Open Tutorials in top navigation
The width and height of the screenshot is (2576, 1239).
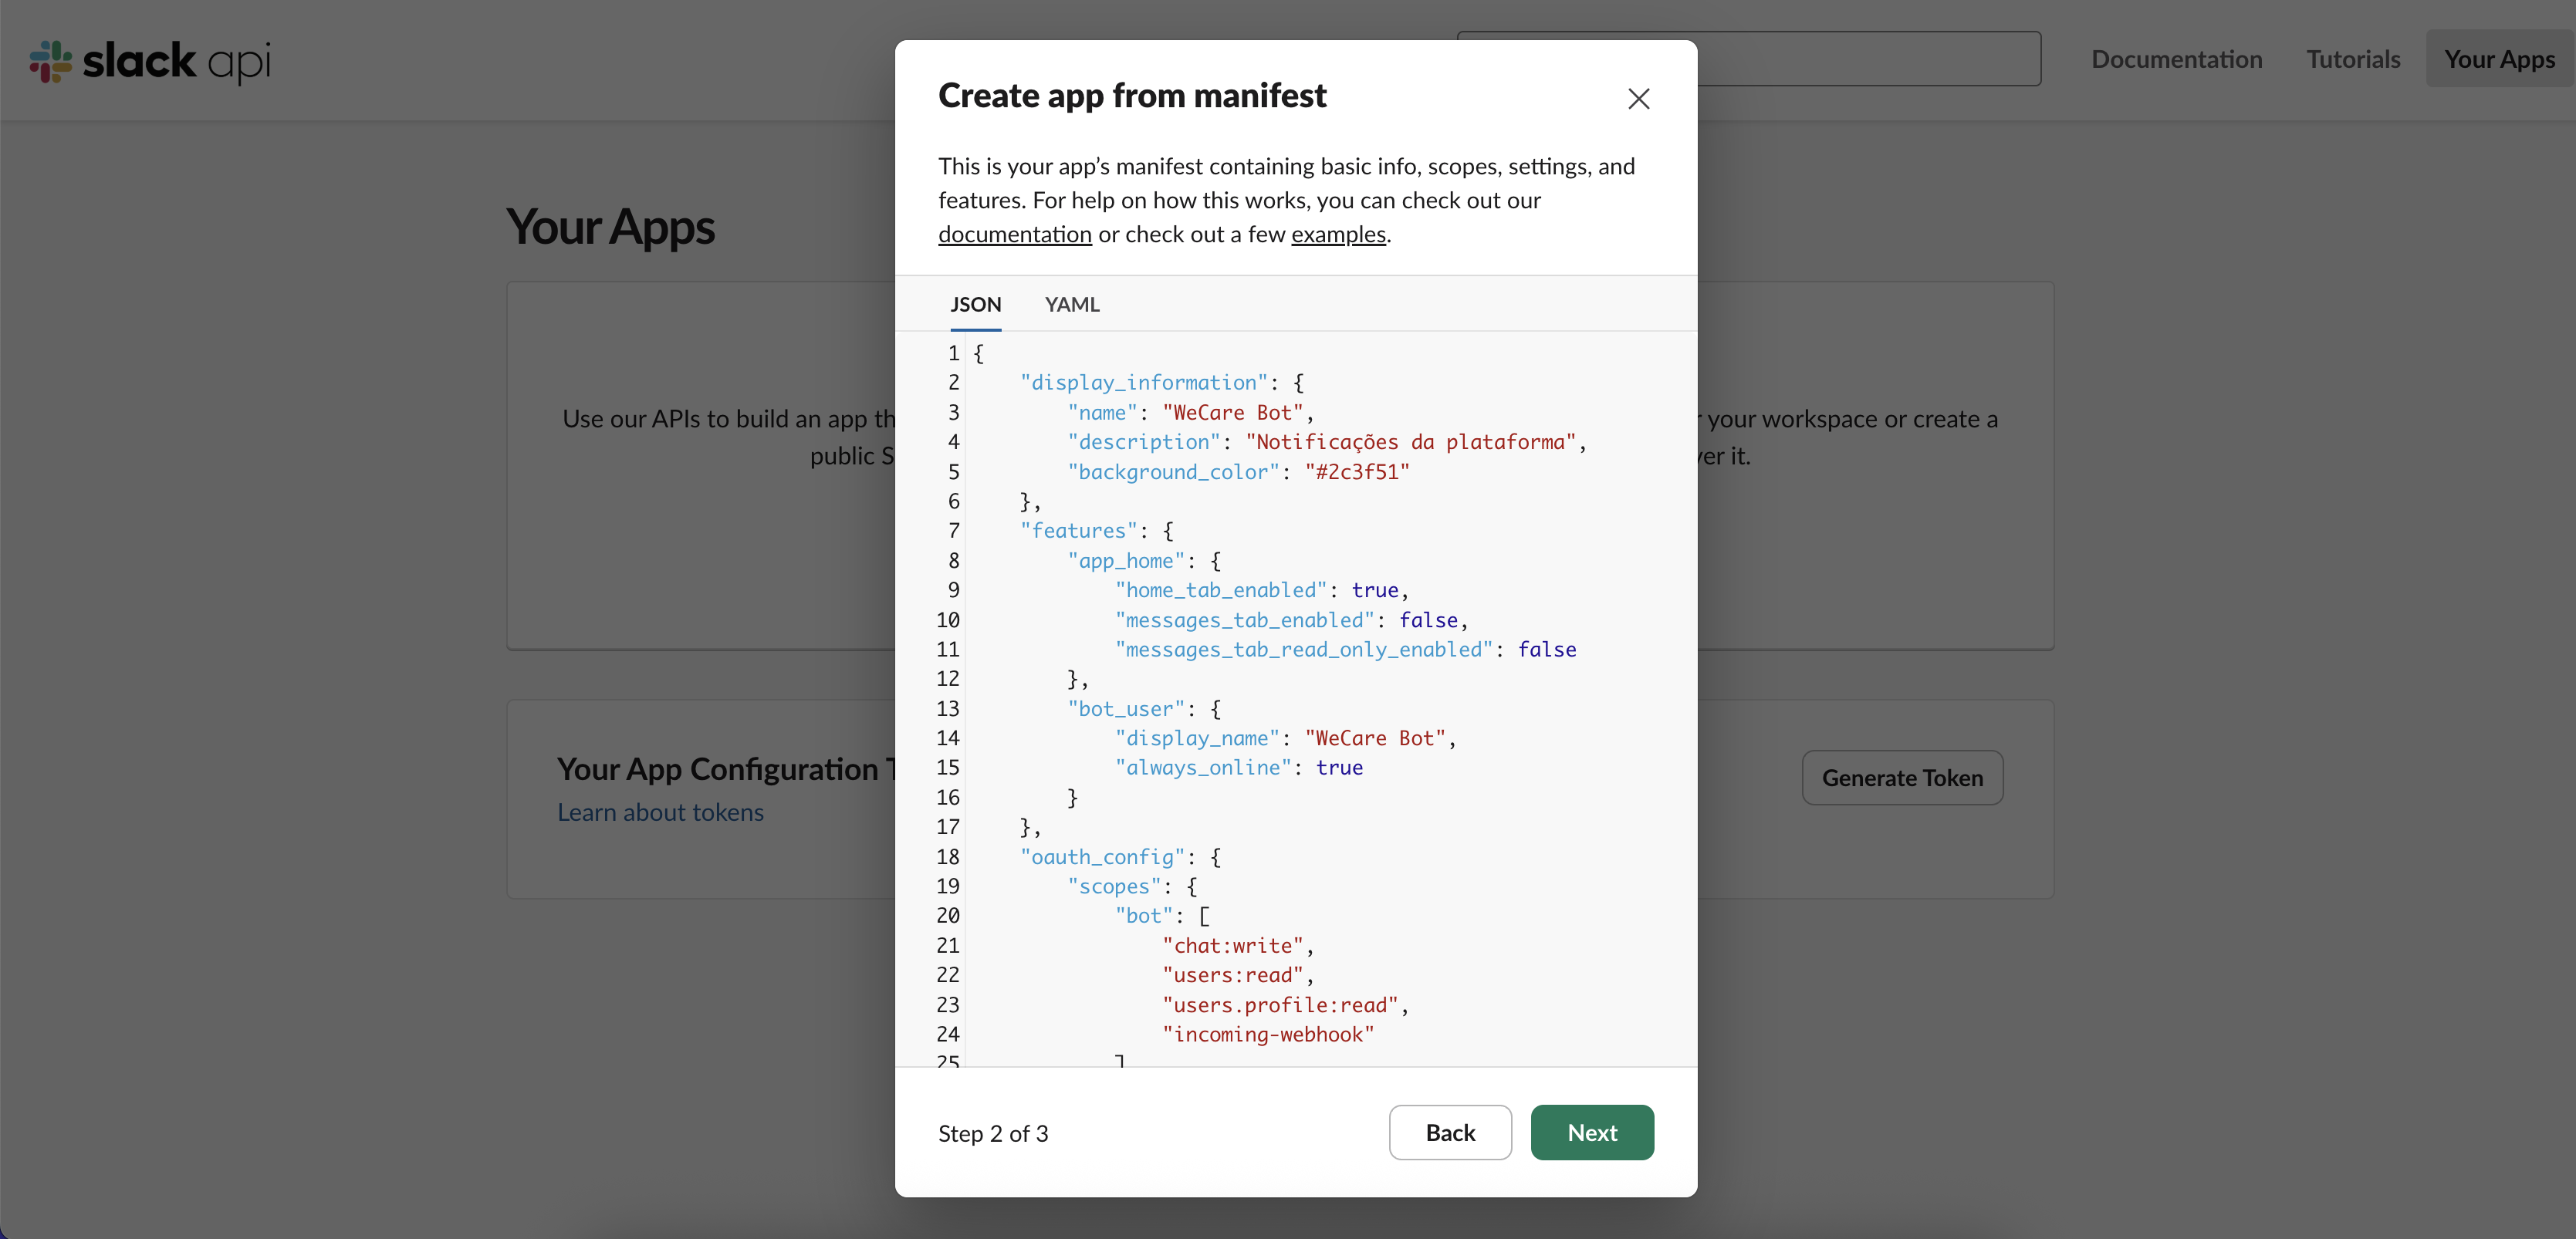pos(2353,59)
